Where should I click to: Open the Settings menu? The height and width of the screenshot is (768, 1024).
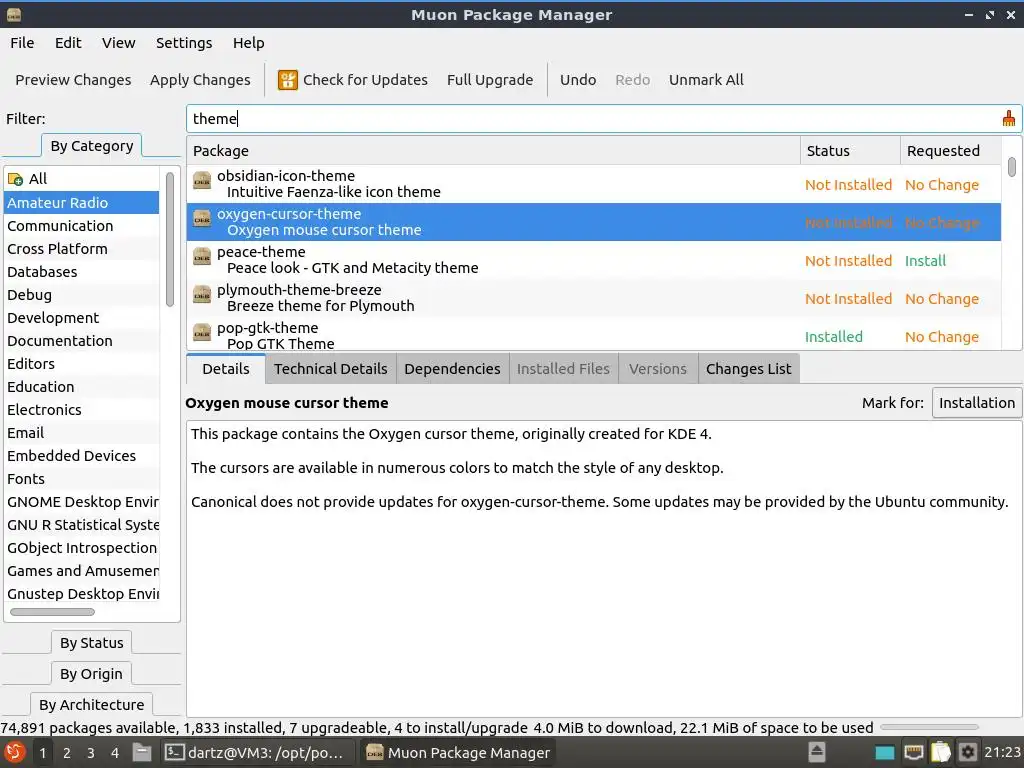tap(184, 43)
